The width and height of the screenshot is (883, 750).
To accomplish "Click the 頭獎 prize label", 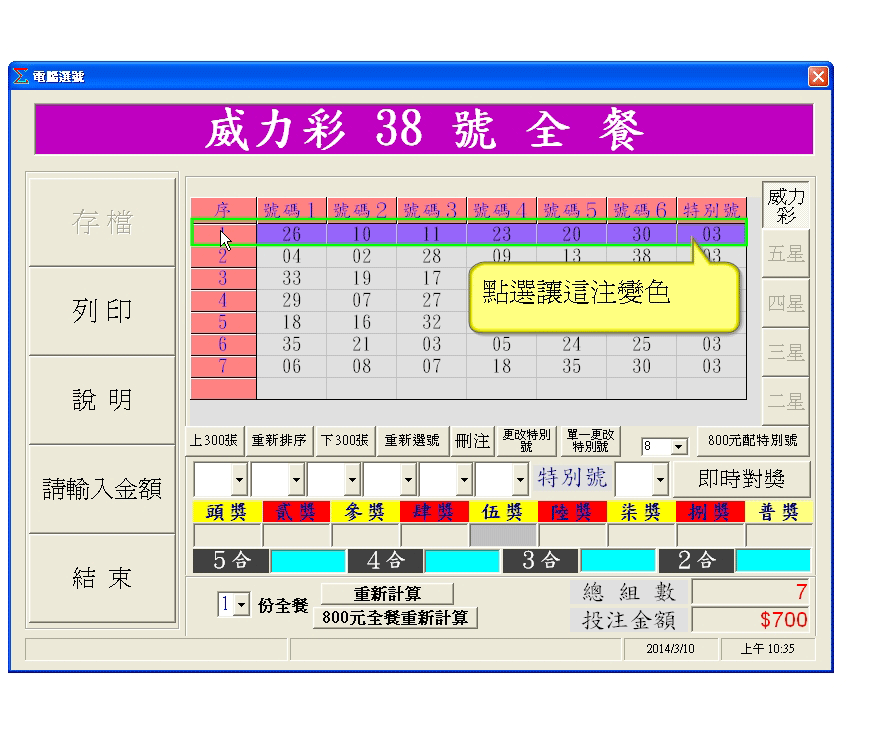I will (x=226, y=512).
